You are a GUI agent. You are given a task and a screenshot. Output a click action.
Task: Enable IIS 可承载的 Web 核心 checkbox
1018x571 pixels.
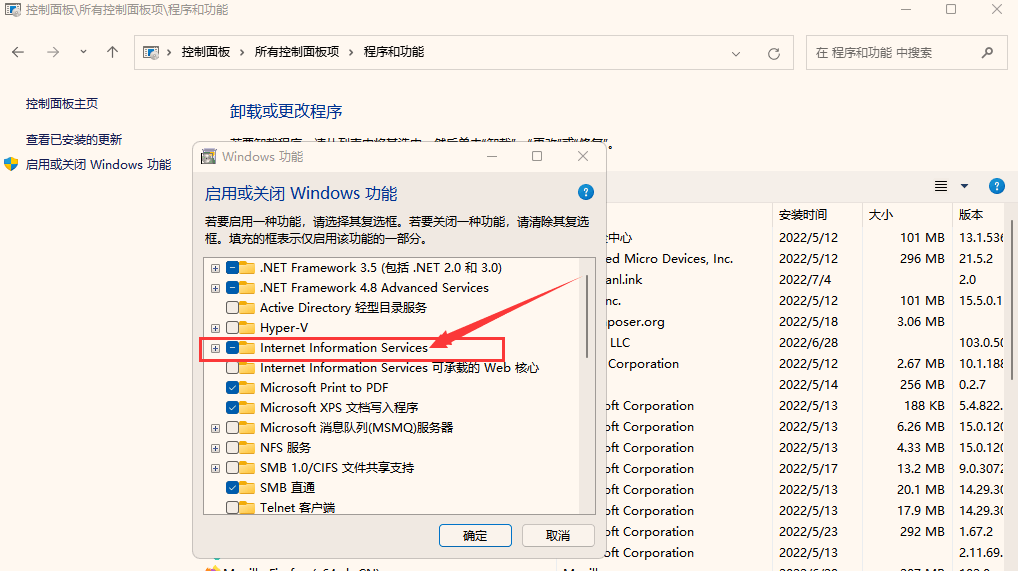pos(232,368)
